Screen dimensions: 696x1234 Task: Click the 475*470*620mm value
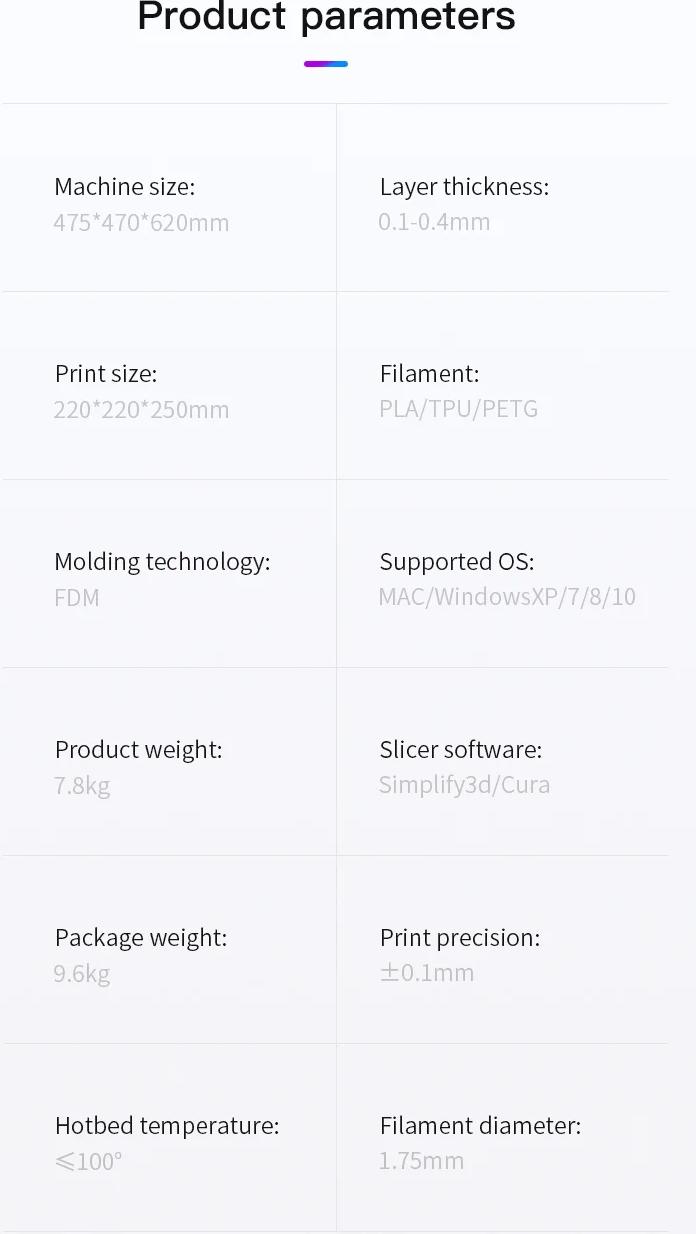pos(141,222)
